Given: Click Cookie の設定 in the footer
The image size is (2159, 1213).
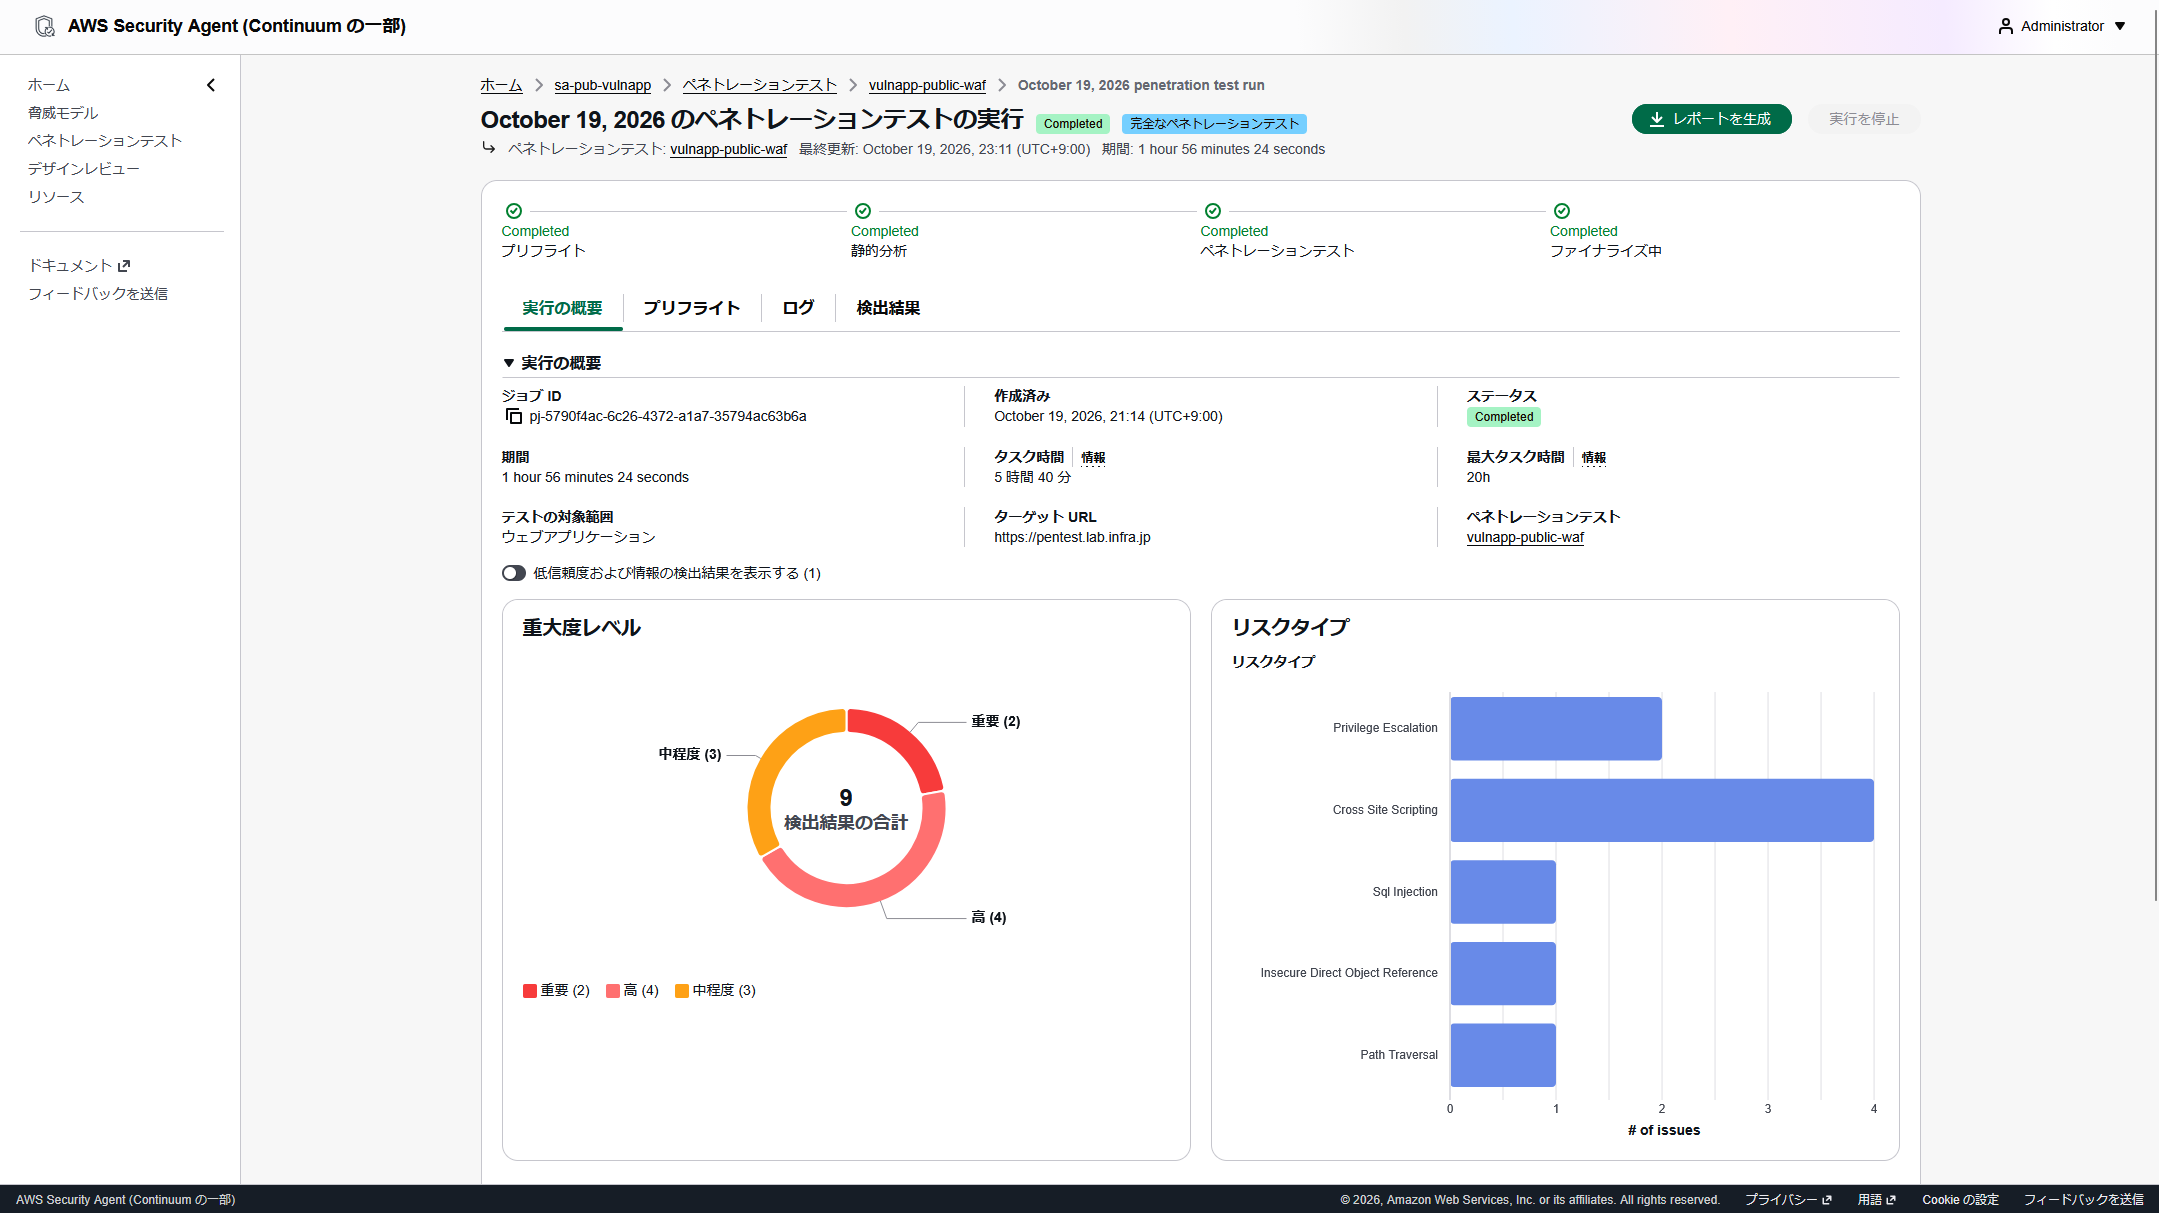Looking at the screenshot, I should pos(1960,1199).
